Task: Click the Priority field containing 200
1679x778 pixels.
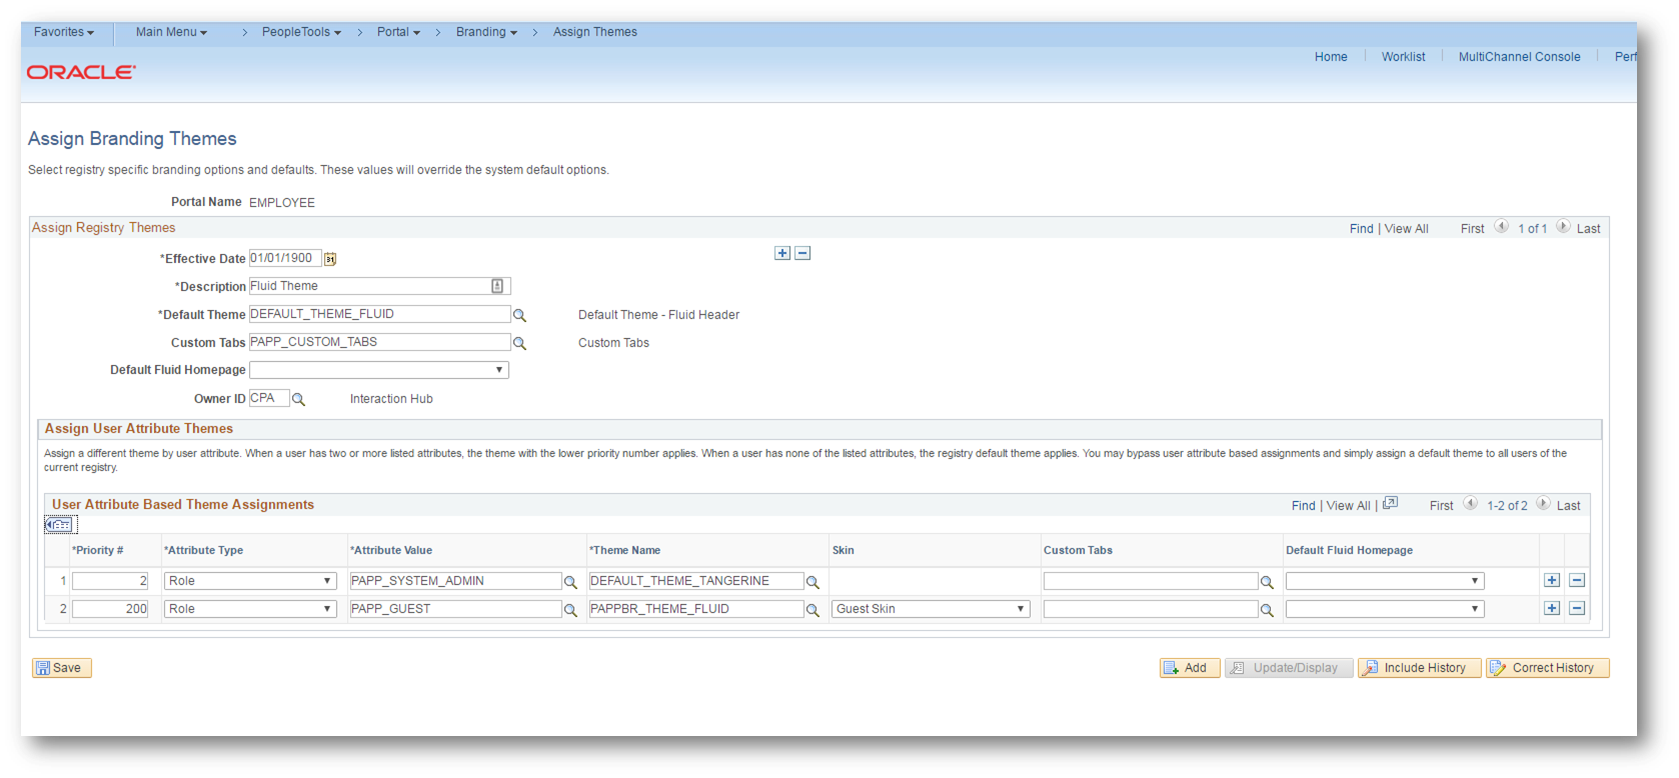Action: pos(110,609)
